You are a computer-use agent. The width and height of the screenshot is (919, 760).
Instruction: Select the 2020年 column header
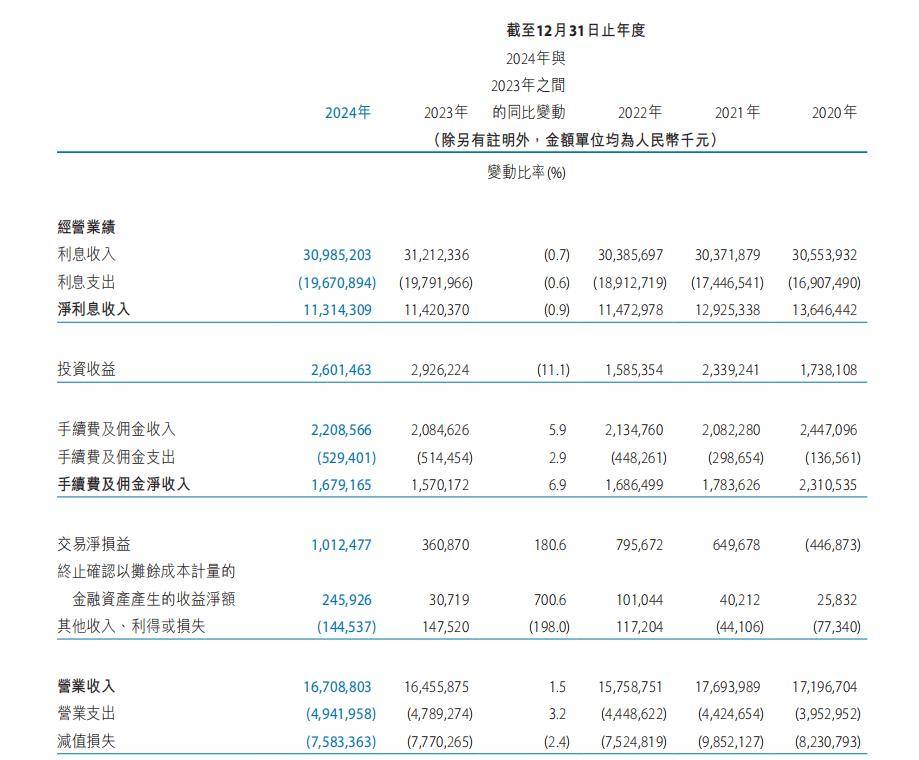pos(834,113)
